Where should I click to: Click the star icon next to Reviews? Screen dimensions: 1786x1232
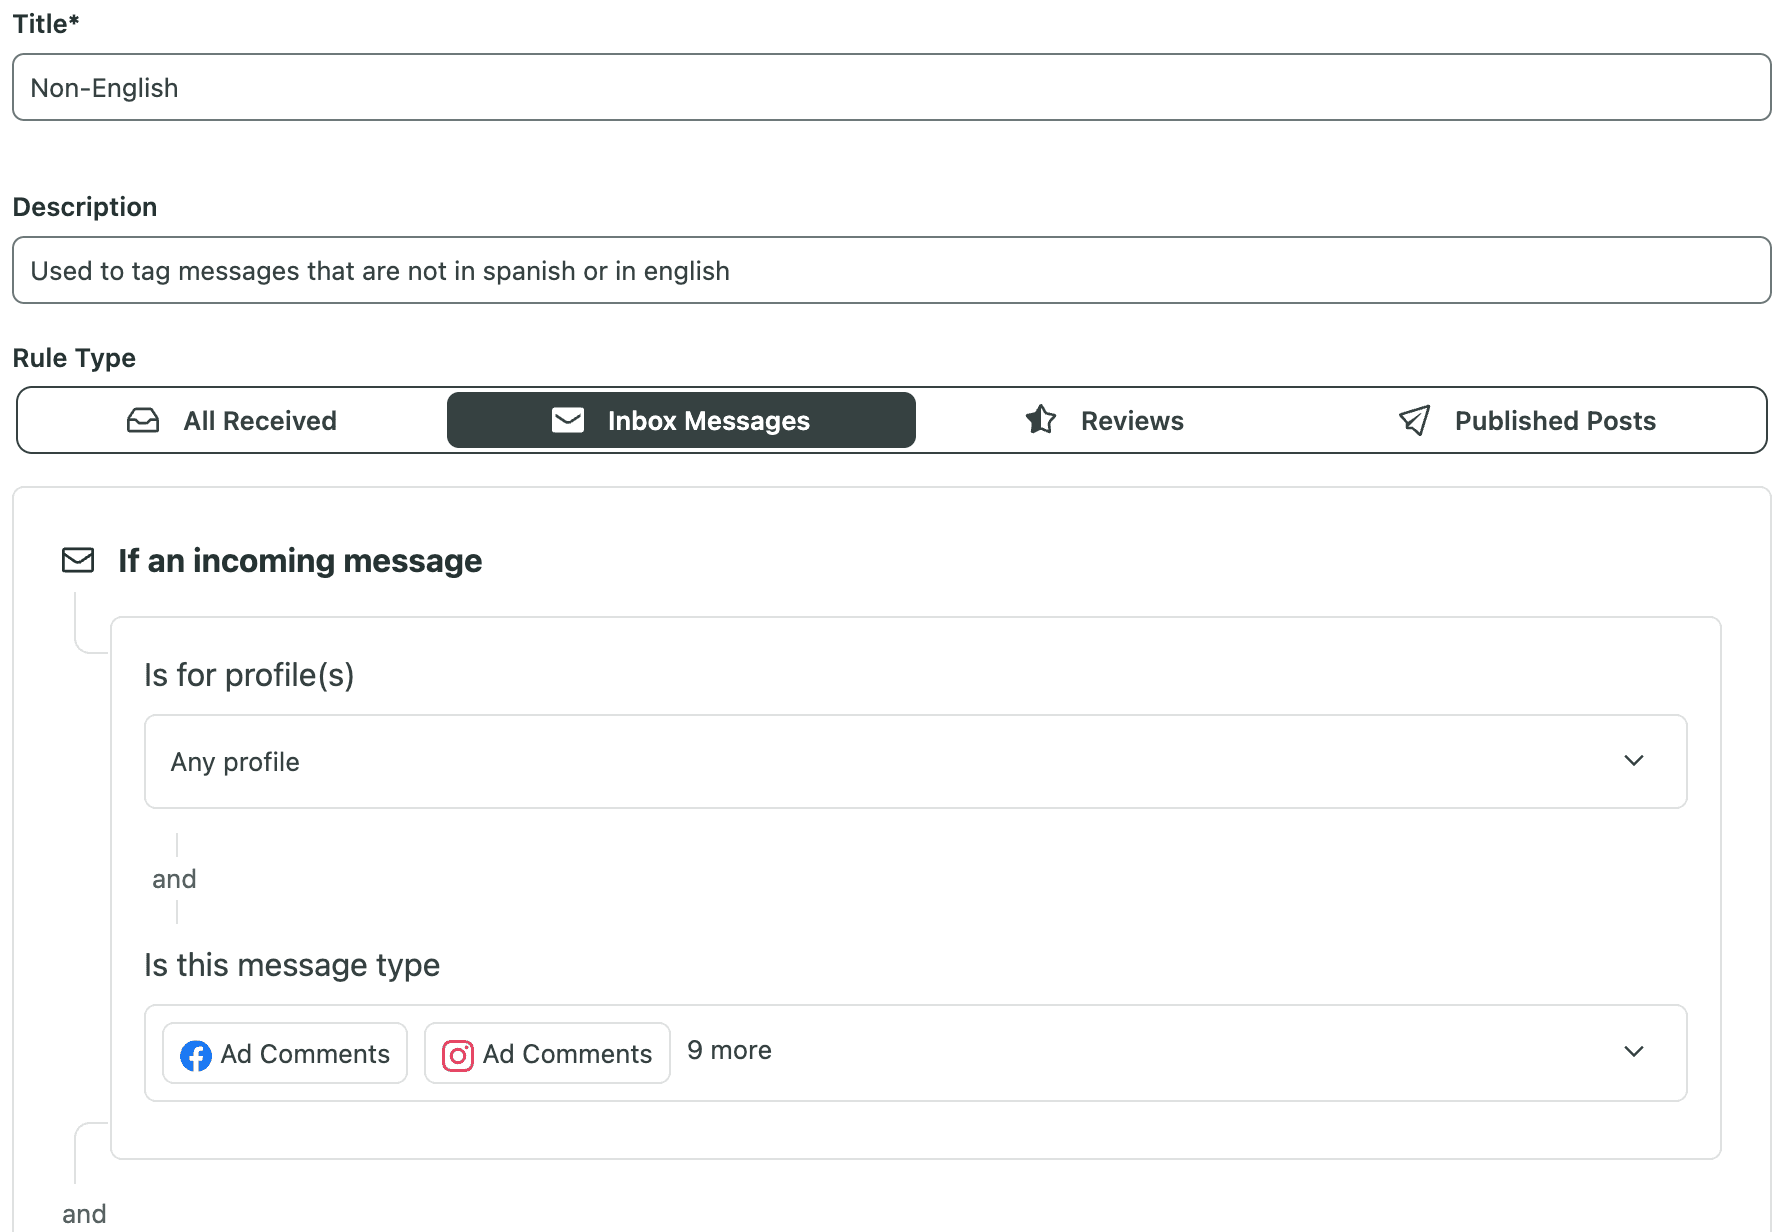[1041, 420]
